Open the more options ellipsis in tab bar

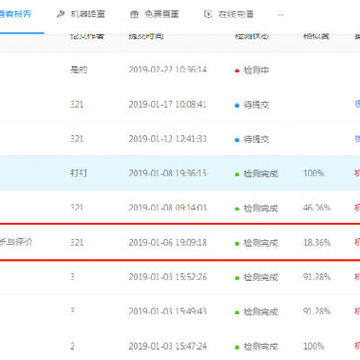pyautogui.click(x=281, y=15)
